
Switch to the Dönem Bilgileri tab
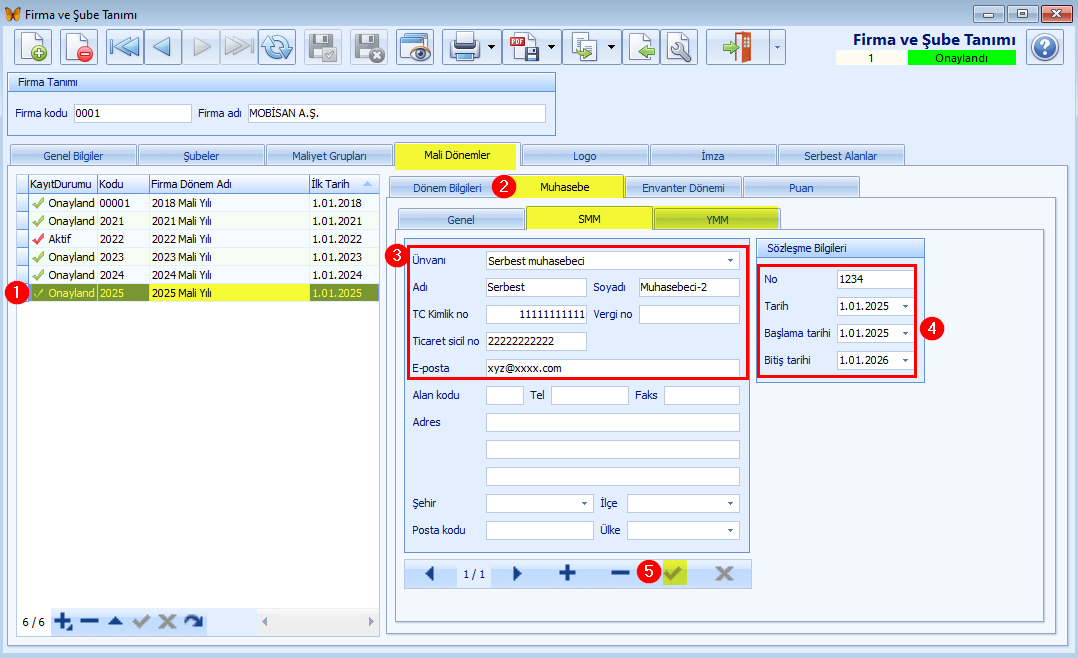(x=448, y=188)
